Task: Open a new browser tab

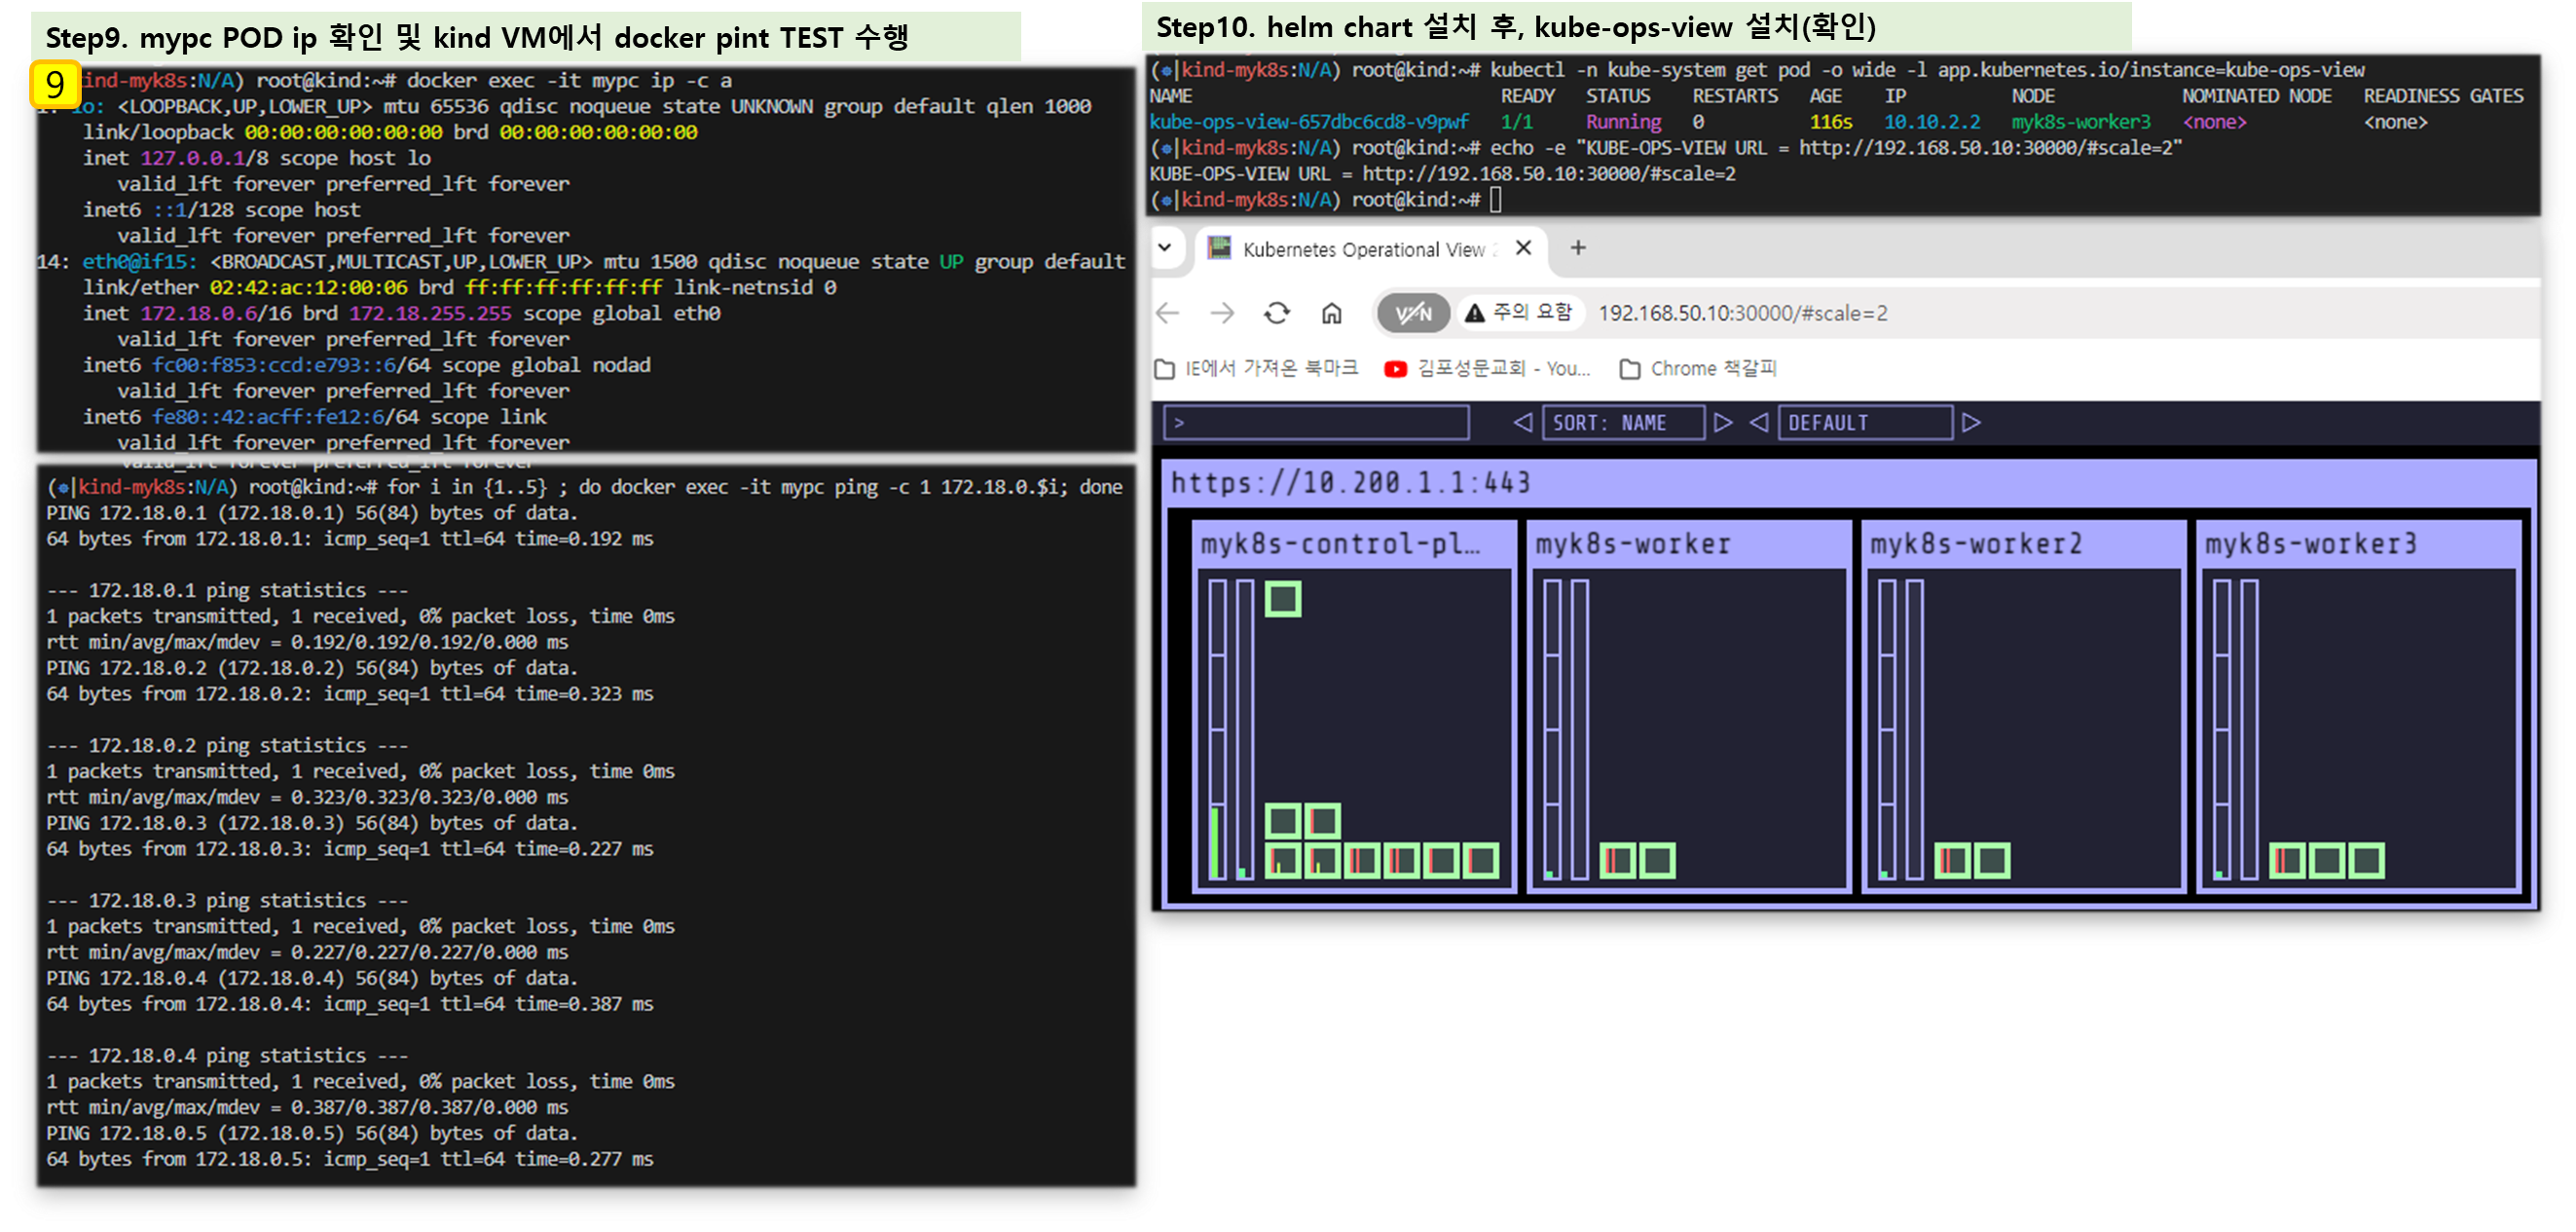Action: point(1578,247)
